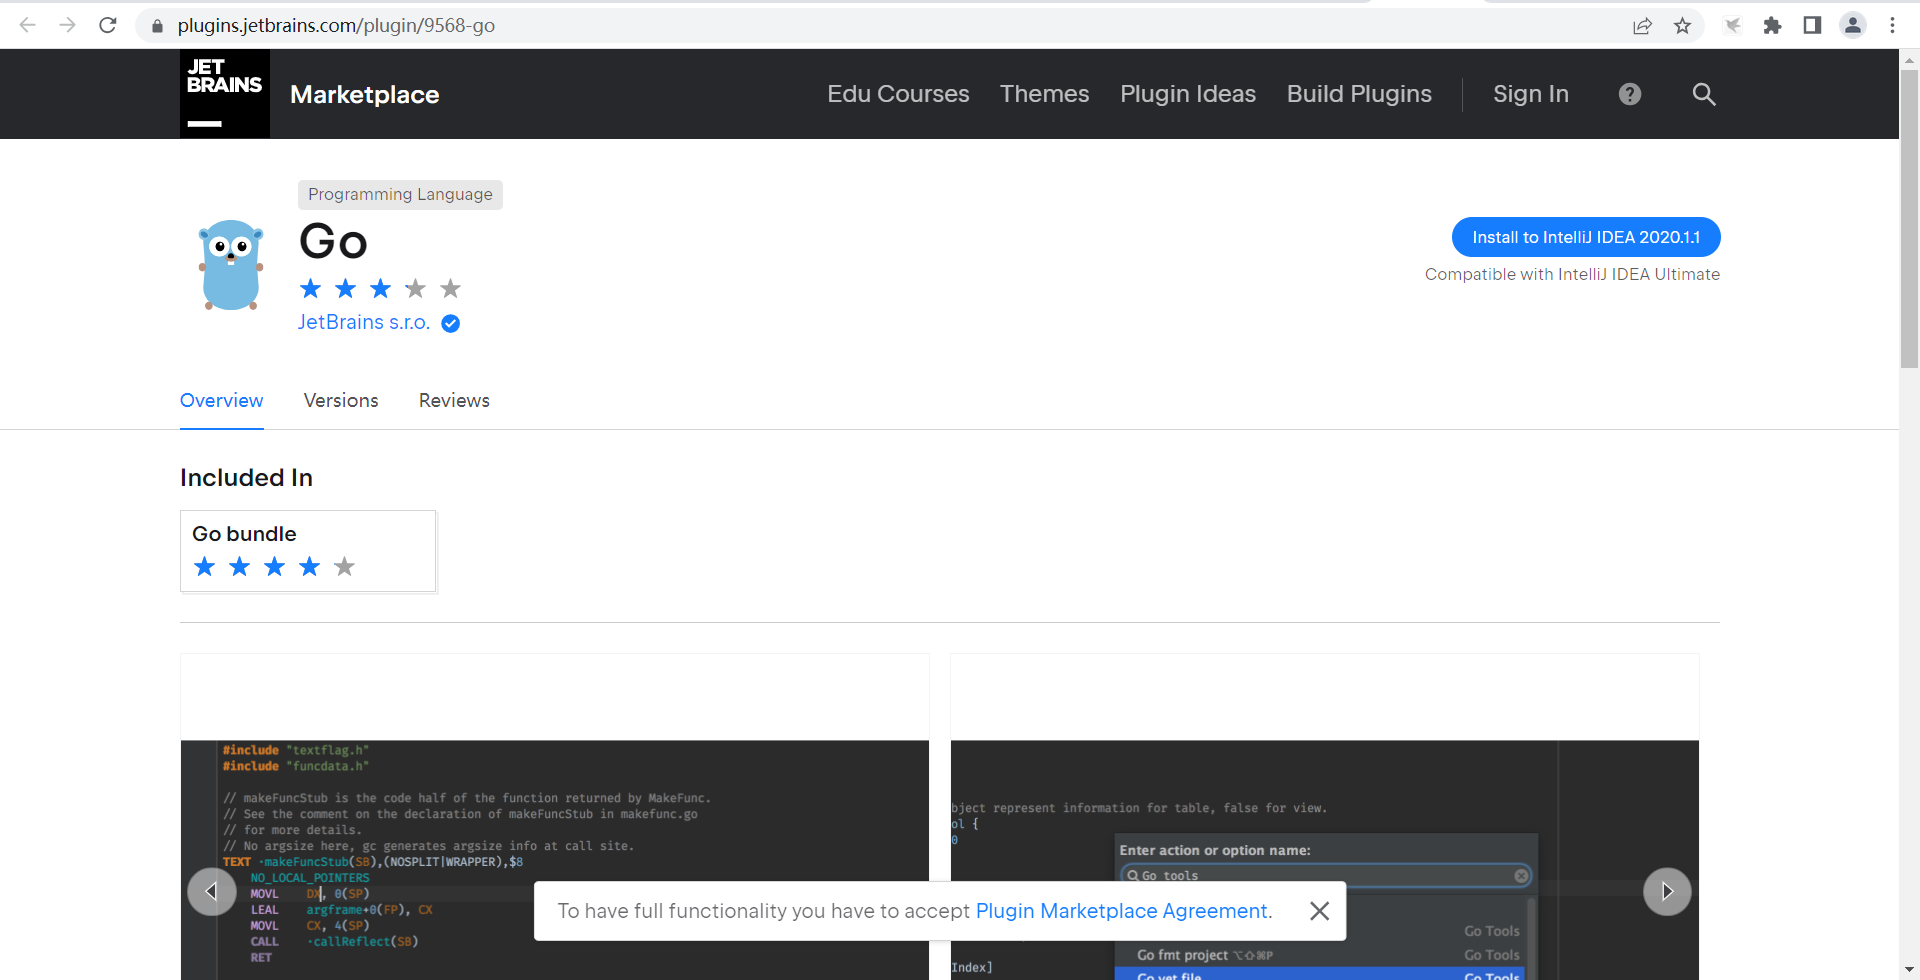Viewport: 1920px width, 980px height.
Task: Open Edu Courses in navigation
Action: coord(898,94)
